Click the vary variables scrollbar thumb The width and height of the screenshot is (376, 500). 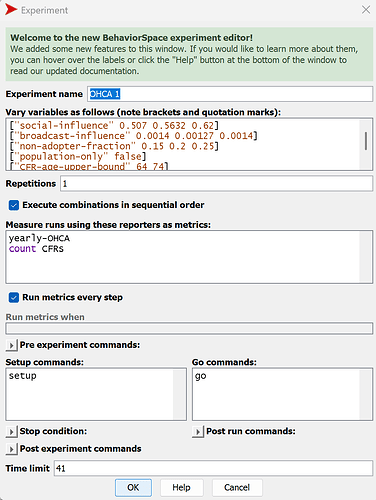tap(366, 141)
